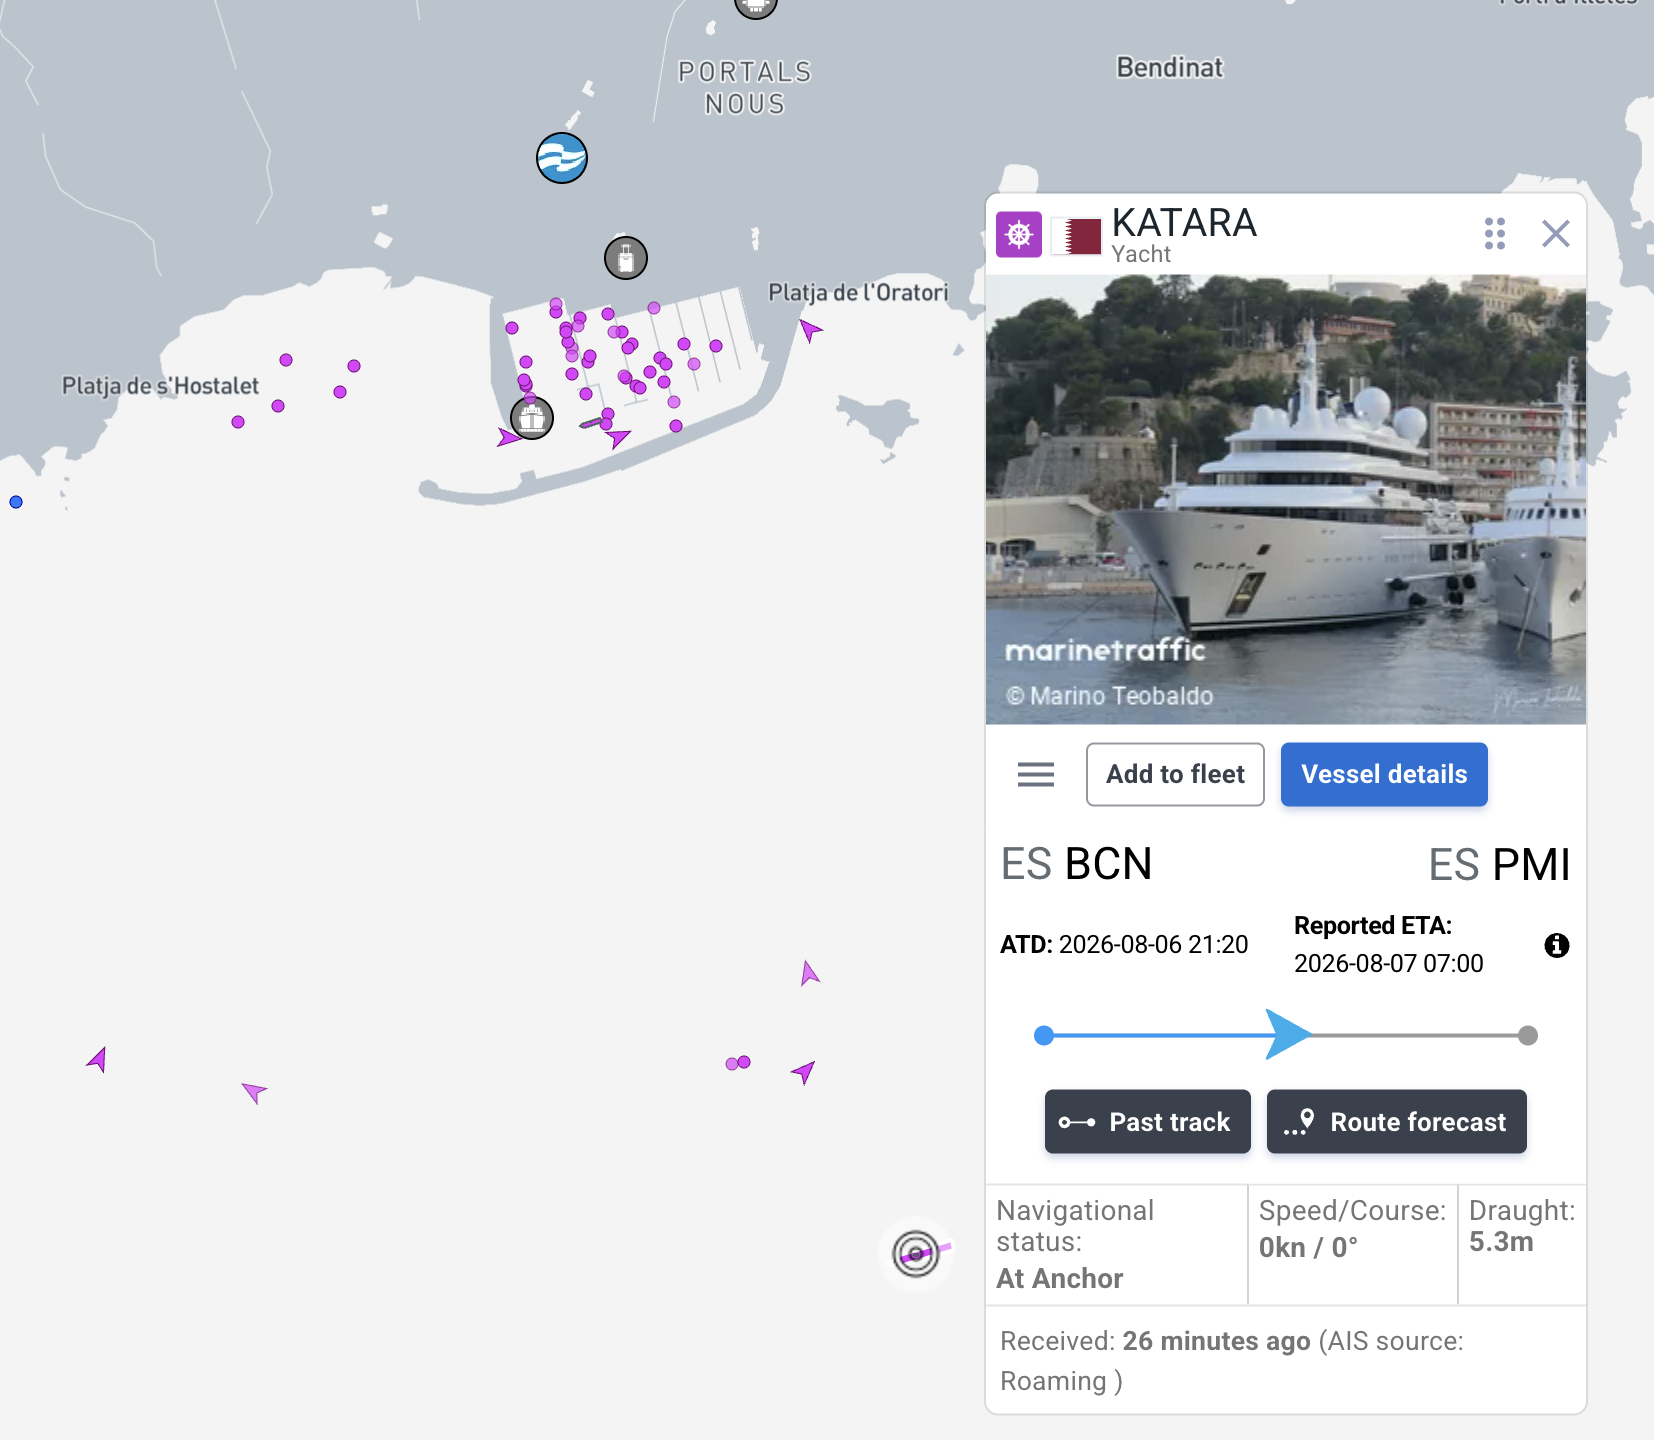Viewport: 1654px width, 1440px height.
Task: Open the six-dot drag handle menu
Action: coord(1495,234)
